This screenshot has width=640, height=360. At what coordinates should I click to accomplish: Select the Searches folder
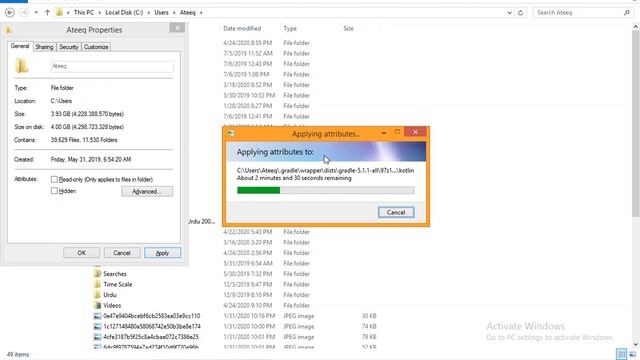coord(115,274)
